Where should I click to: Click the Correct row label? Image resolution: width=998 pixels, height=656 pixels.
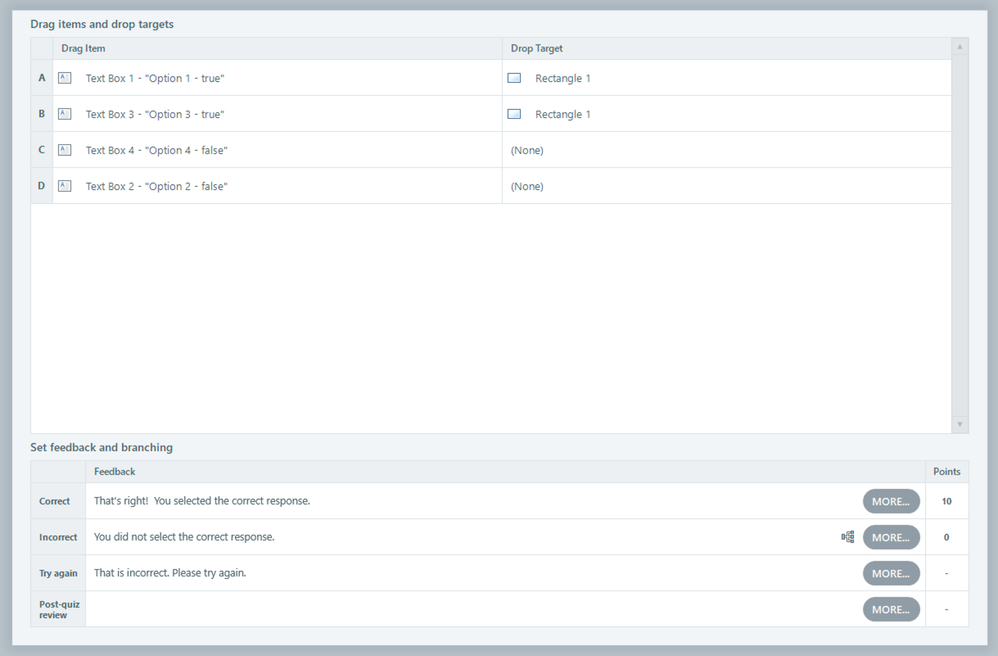tap(58, 501)
